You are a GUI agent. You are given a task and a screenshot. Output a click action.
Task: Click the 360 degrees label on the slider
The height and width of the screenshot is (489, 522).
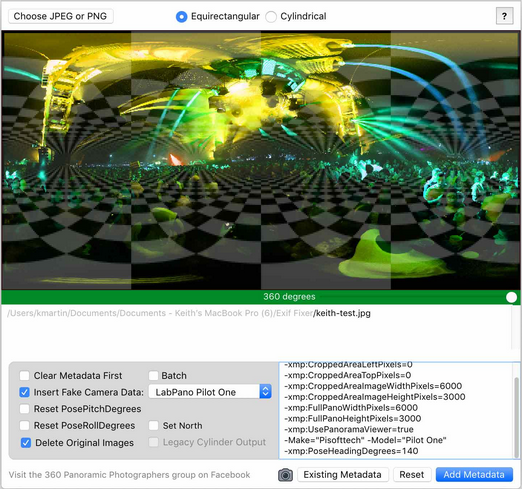click(x=289, y=297)
